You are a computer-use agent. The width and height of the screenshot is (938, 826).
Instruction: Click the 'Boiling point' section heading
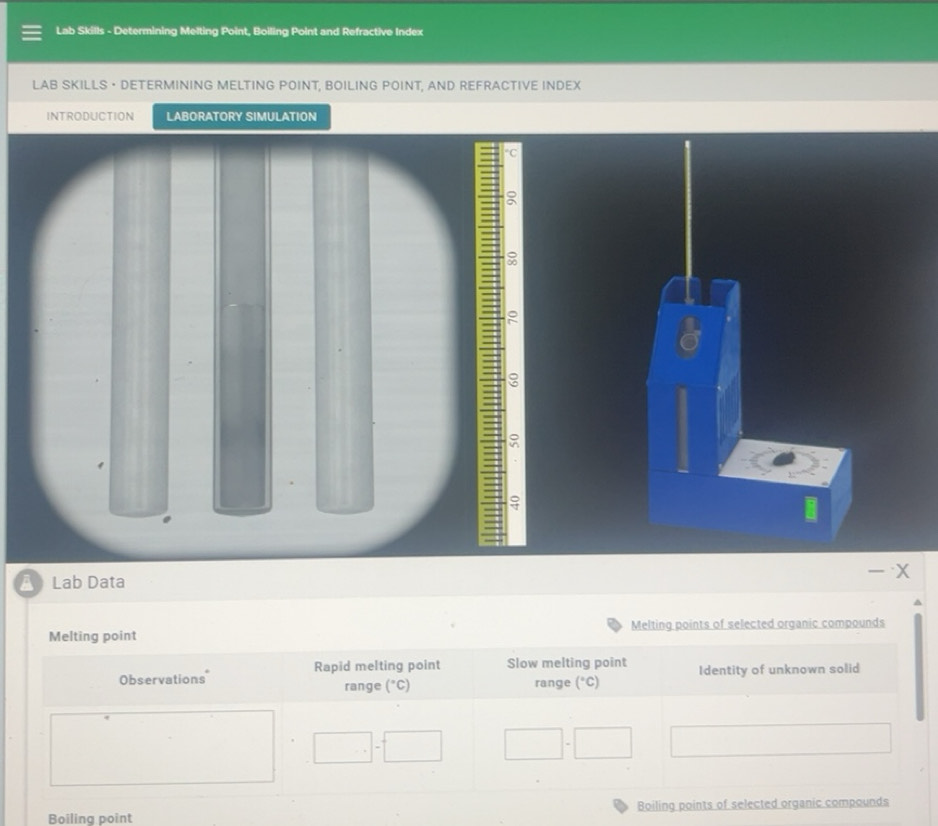pos(90,818)
